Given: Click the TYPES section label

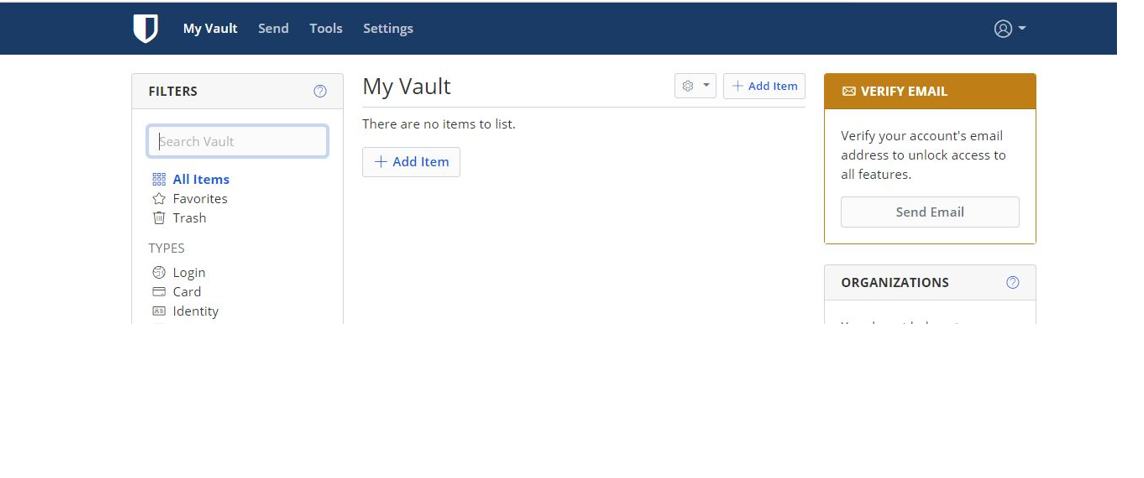Looking at the screenshot, I should pos(166,248).
